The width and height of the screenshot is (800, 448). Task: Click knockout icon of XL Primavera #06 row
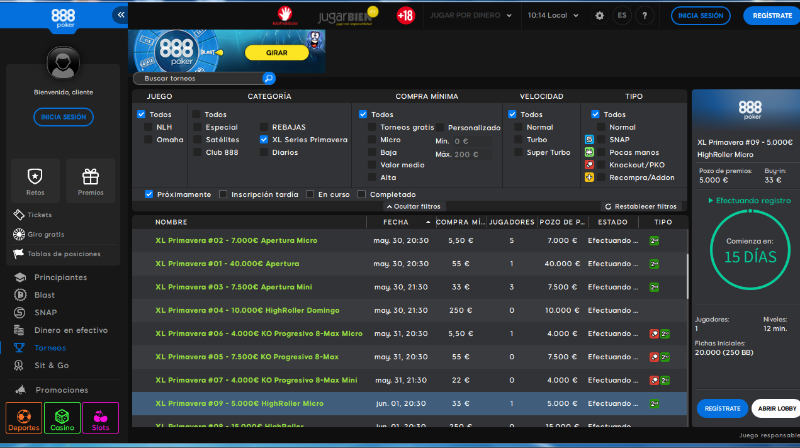click(654, 334)
